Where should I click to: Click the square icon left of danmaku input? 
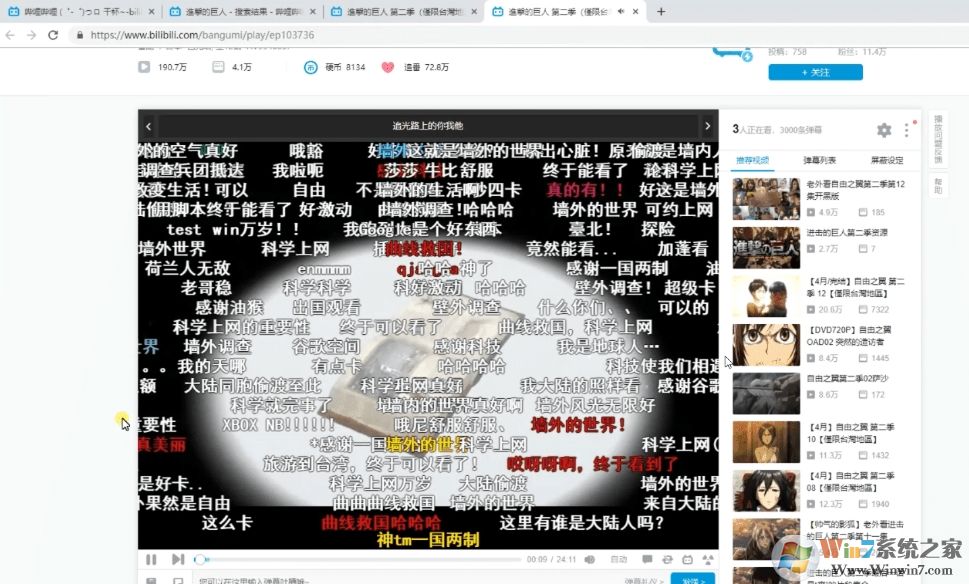(178, 581)
